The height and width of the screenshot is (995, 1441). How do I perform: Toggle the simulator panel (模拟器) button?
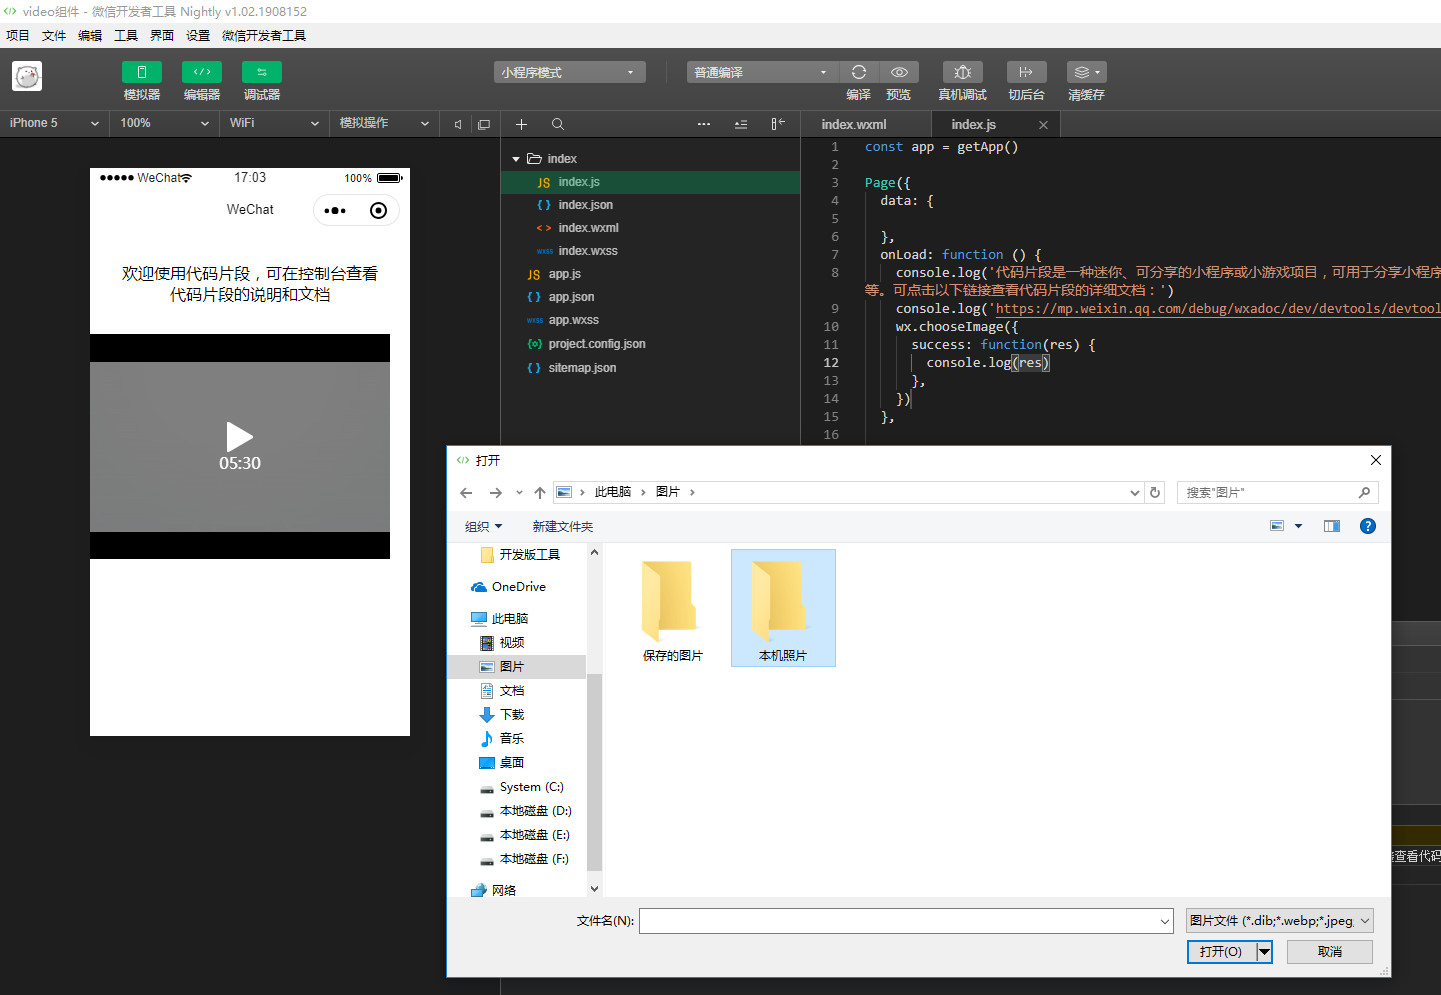tap(141, 72)
